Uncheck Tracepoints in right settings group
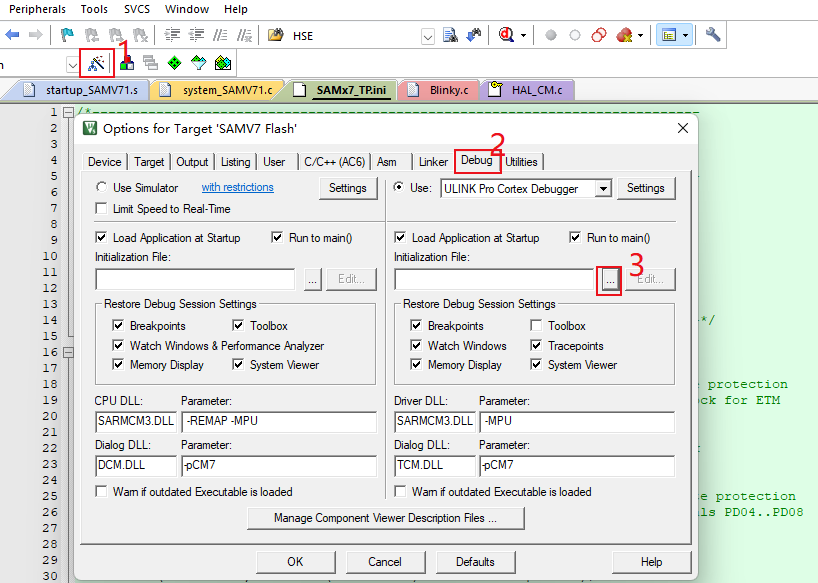 pos(537,346)
